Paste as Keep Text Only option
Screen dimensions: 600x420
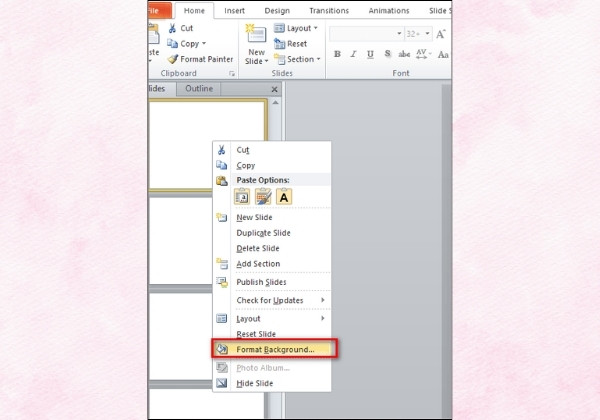(284, 197)
